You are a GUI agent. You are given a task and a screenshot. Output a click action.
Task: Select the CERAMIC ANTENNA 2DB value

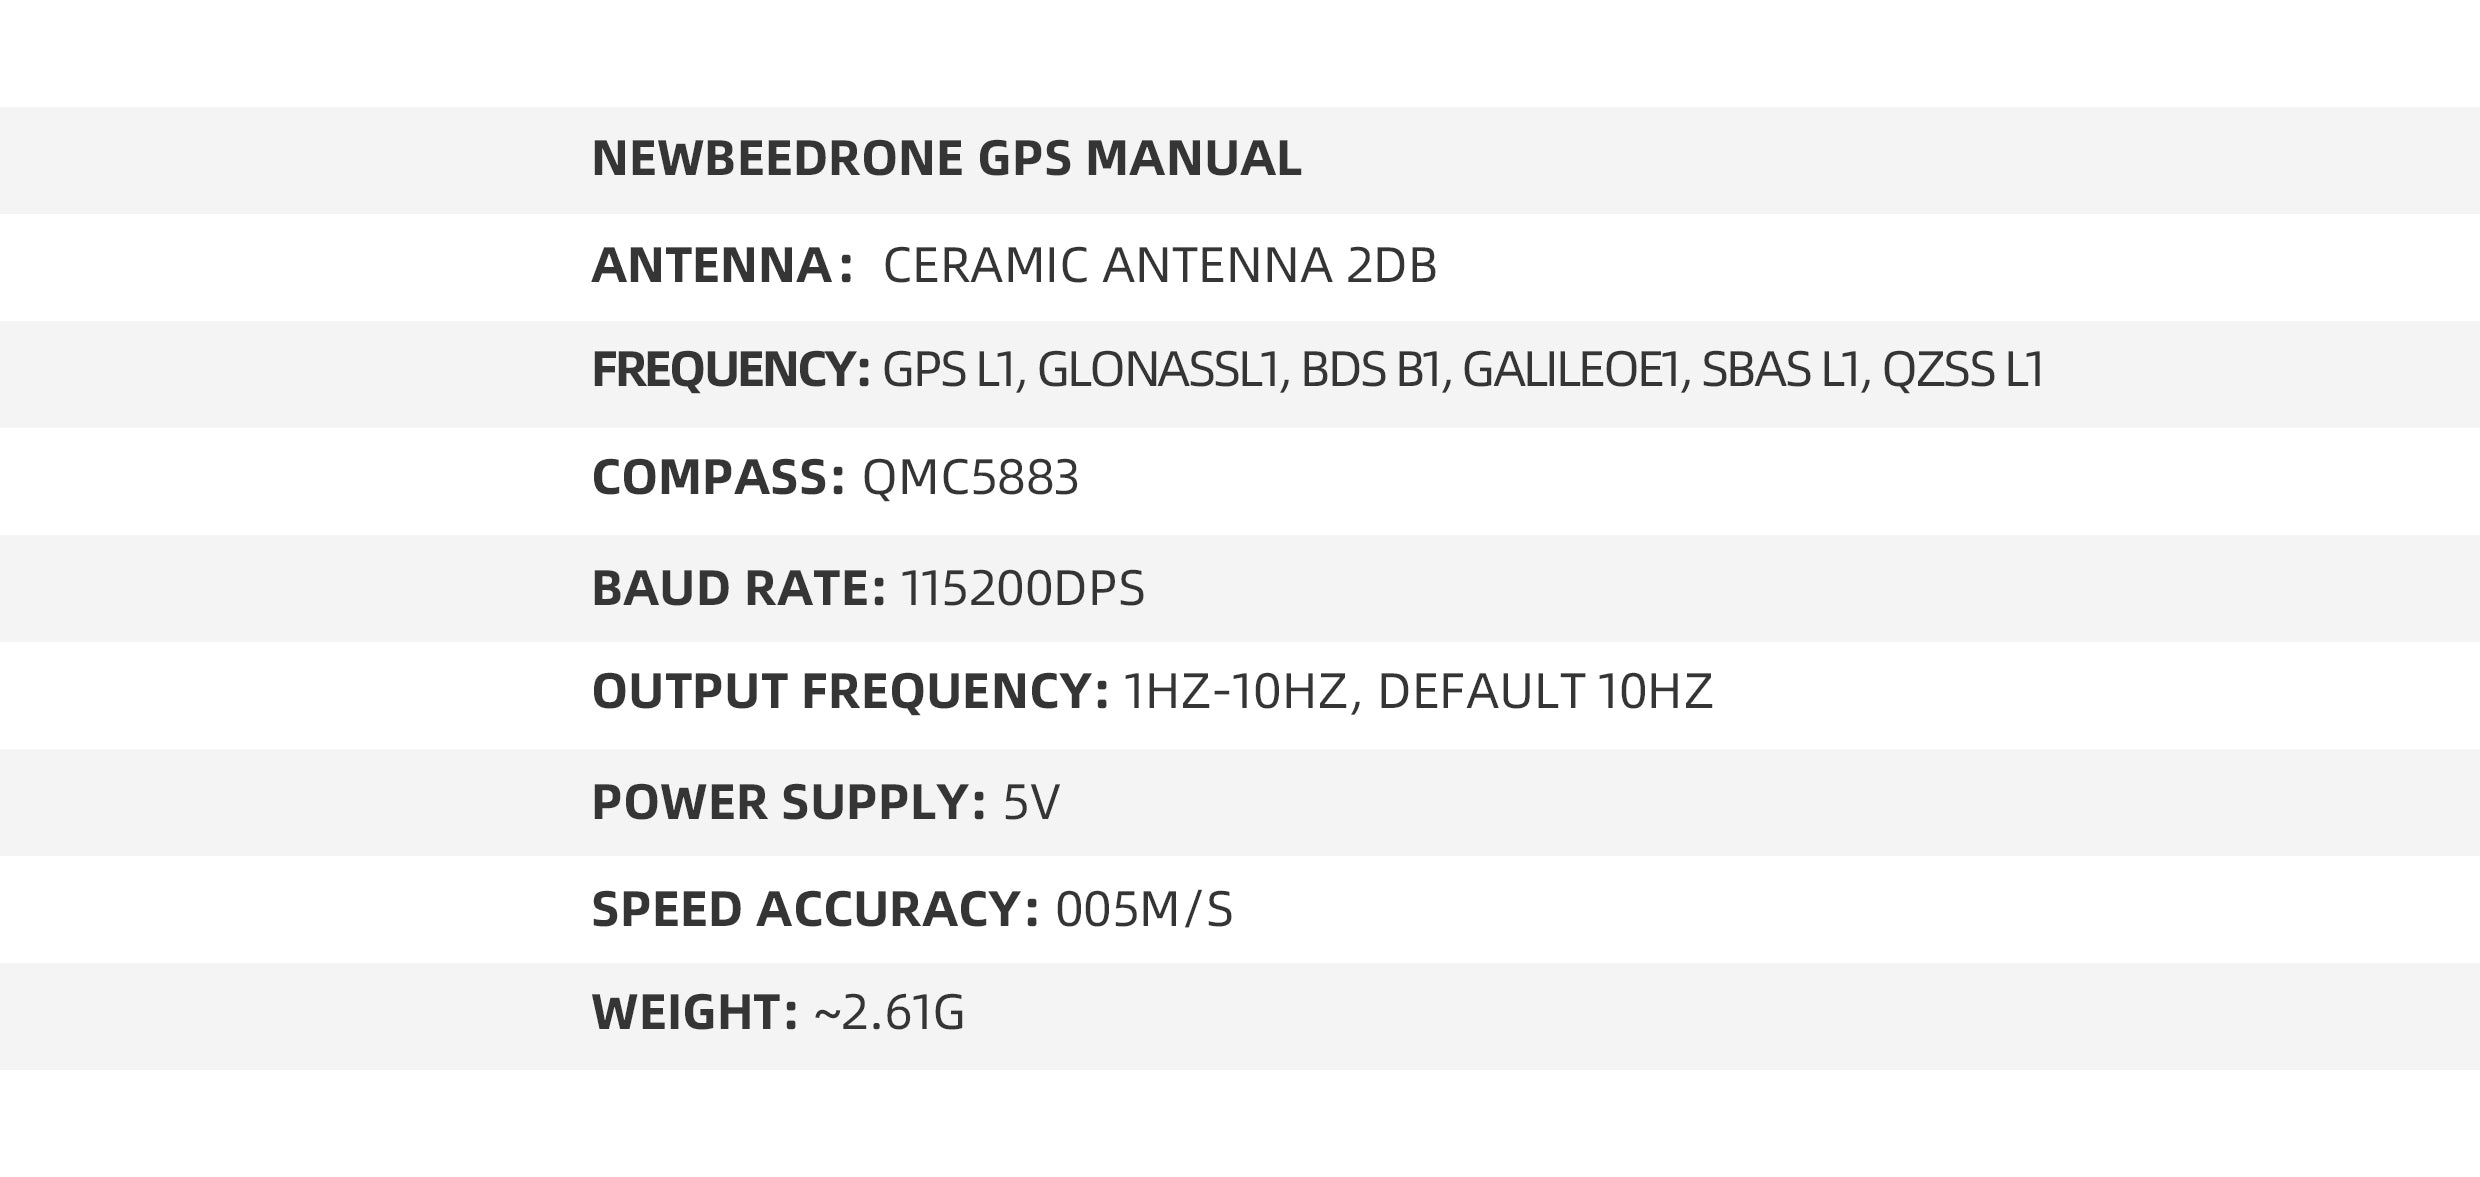tap(1159, 266)
